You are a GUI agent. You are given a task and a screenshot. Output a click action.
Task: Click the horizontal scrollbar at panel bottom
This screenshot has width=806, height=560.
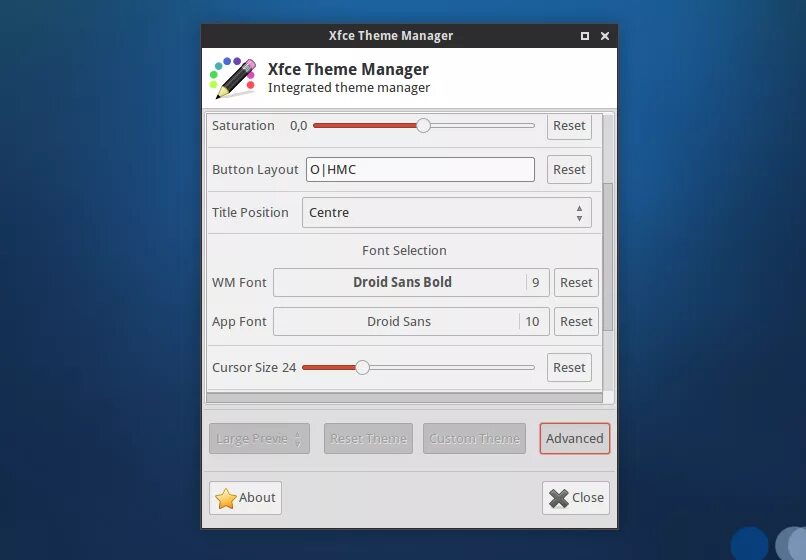pos(404,398)
